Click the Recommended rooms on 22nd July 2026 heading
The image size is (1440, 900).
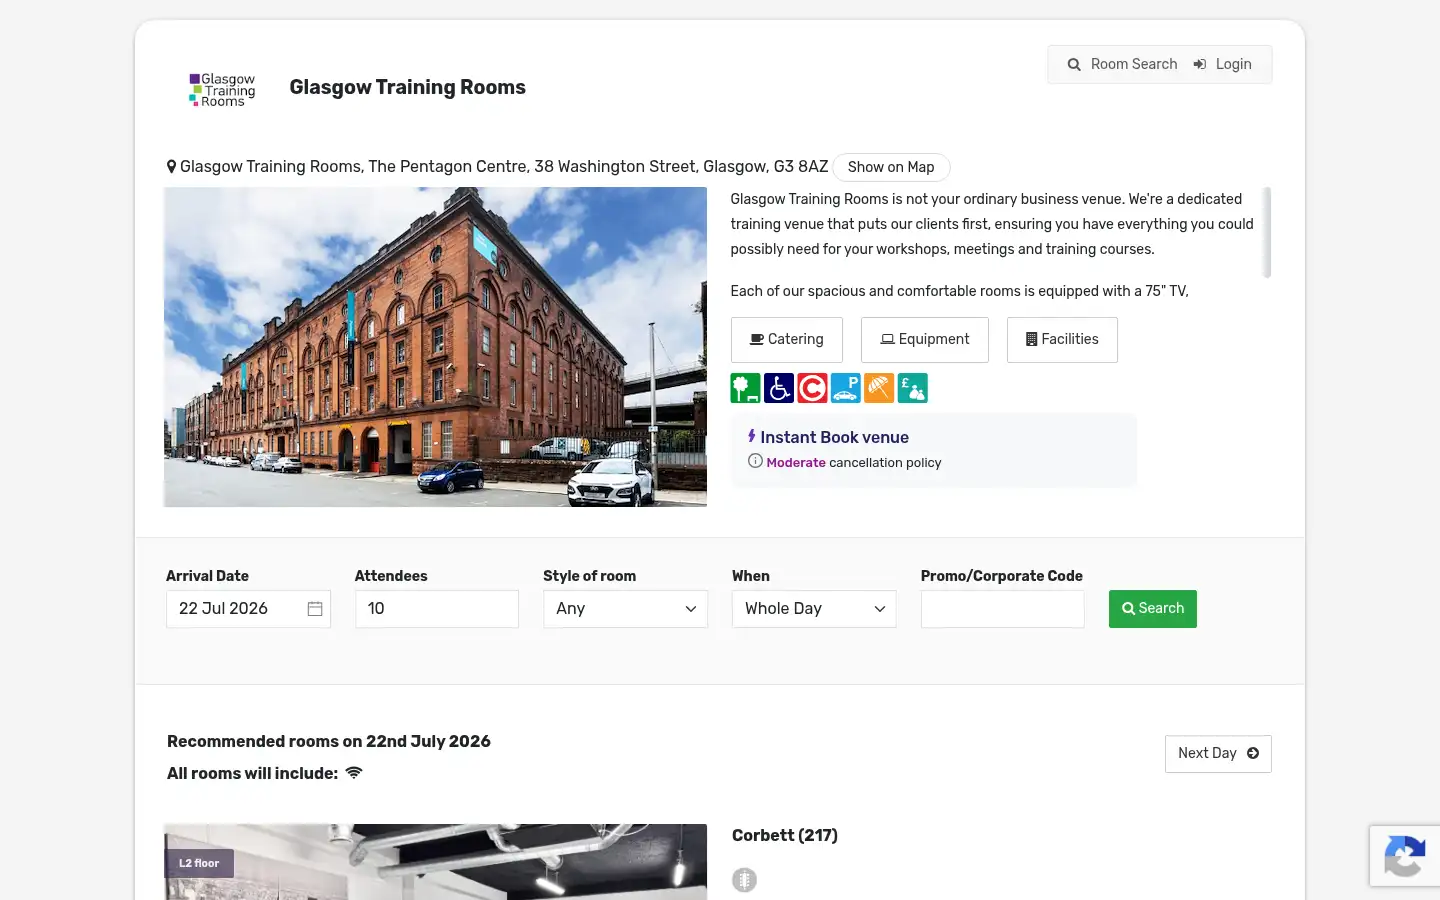click(329, 742)
